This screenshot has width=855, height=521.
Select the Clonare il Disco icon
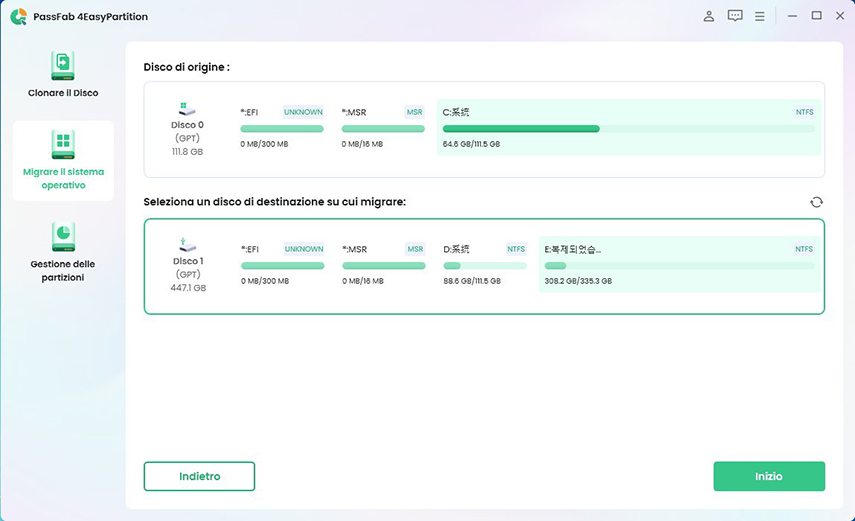point(63,66)
